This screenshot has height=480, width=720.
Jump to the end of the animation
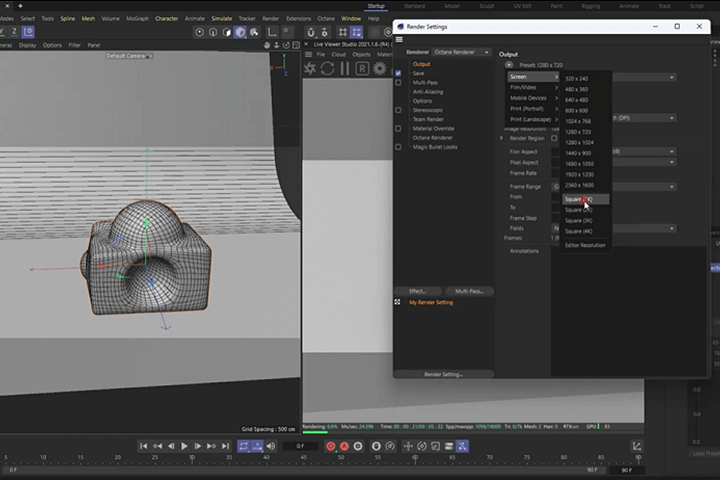pyautogui.click(x=225, y=446)
